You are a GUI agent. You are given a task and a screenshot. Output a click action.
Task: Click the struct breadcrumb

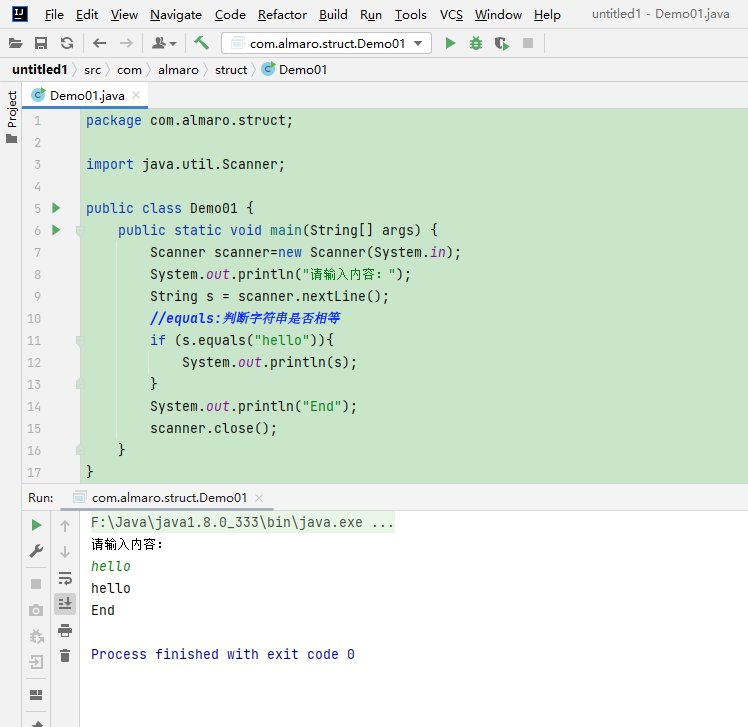tap(231, 70)
